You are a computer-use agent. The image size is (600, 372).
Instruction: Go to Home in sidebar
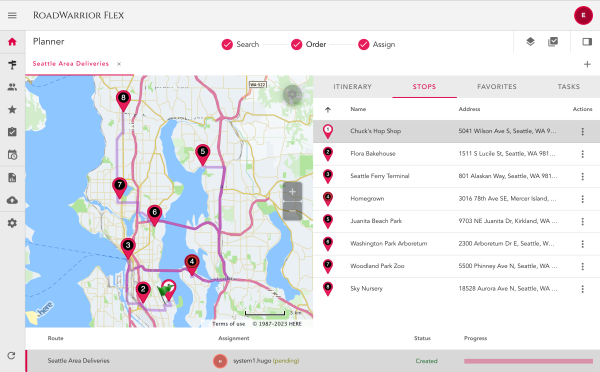coord(12,42)
